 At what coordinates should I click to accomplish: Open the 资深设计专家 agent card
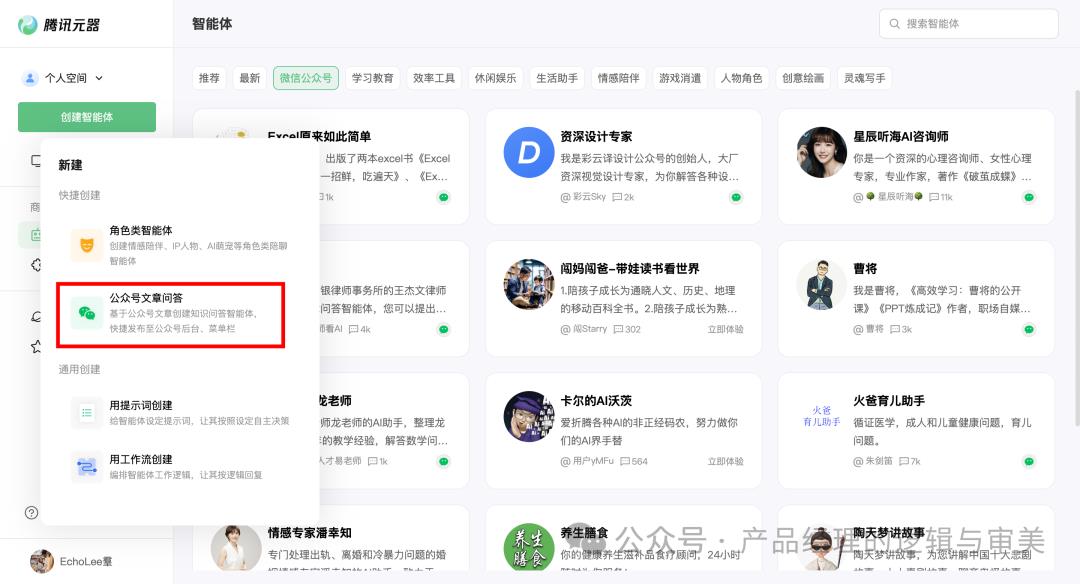click(x=623, y=166)
